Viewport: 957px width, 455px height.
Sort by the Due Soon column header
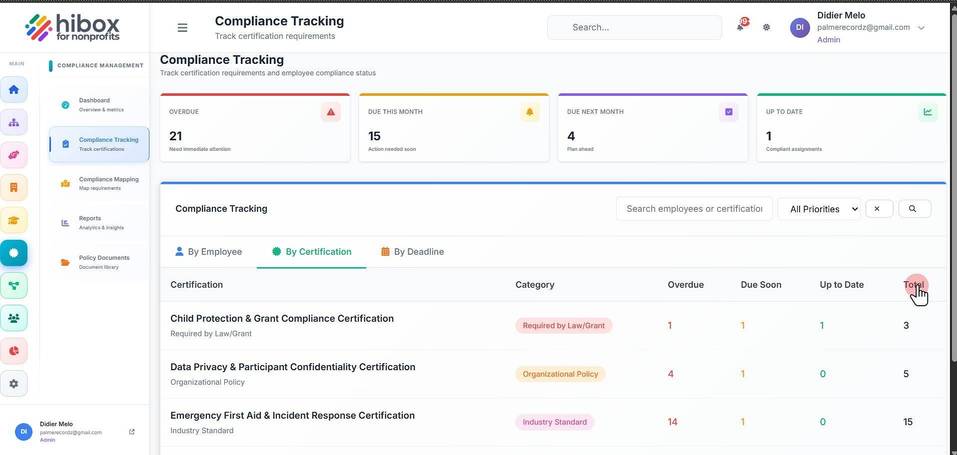(x=761, y=285)
